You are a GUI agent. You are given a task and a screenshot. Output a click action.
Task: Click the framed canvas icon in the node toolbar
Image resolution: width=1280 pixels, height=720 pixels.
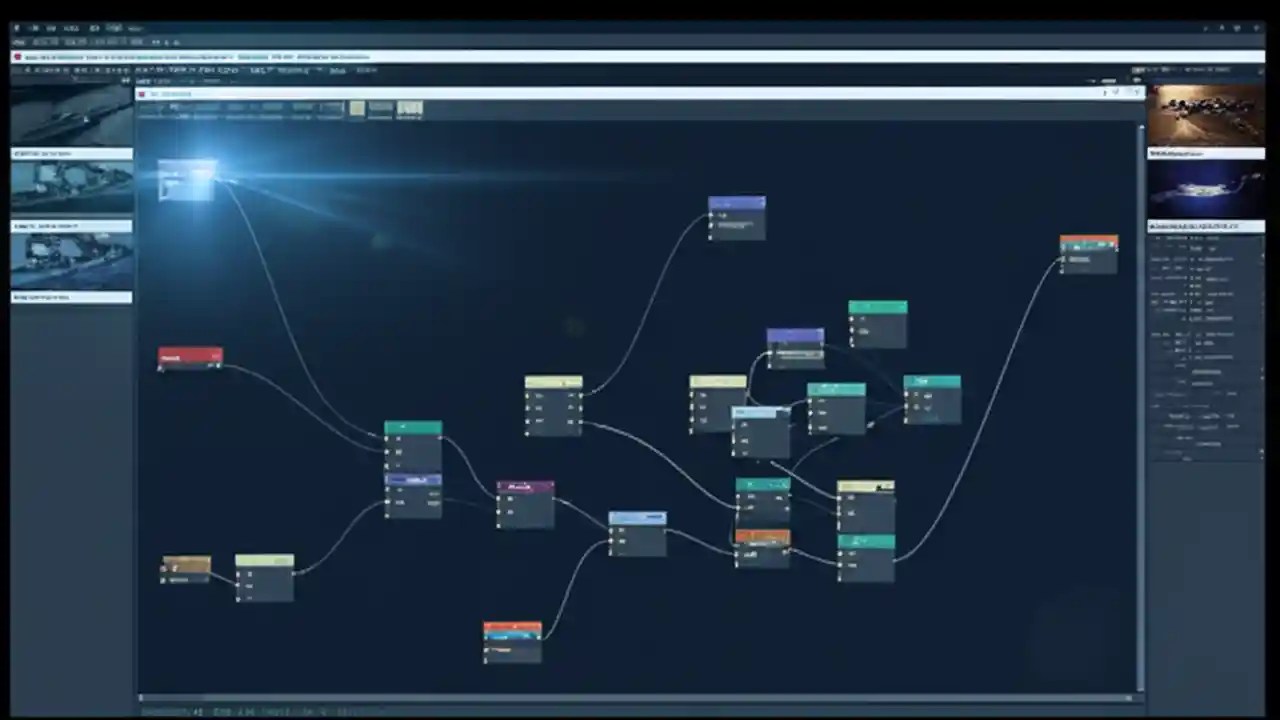(410, 108)
